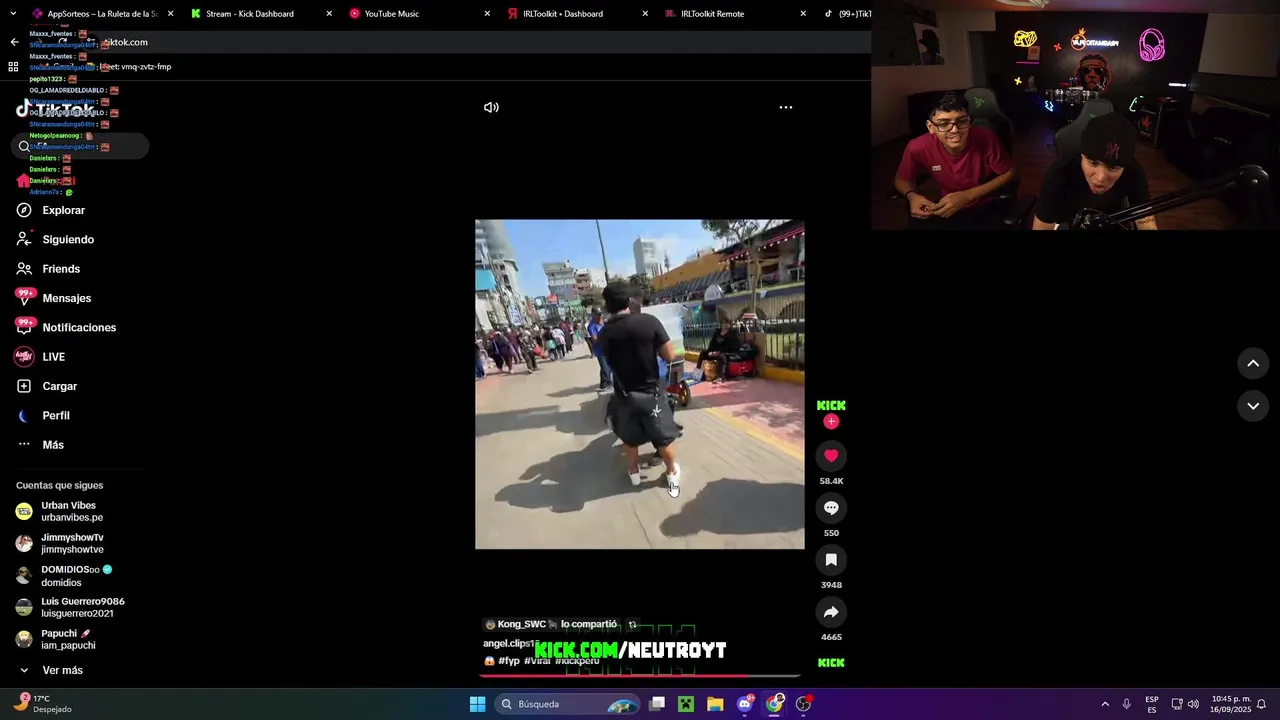Viewport: 1280px width, 720px height.
Task: Click the webcam overlay thumbnail
Action: (1075, 115)
